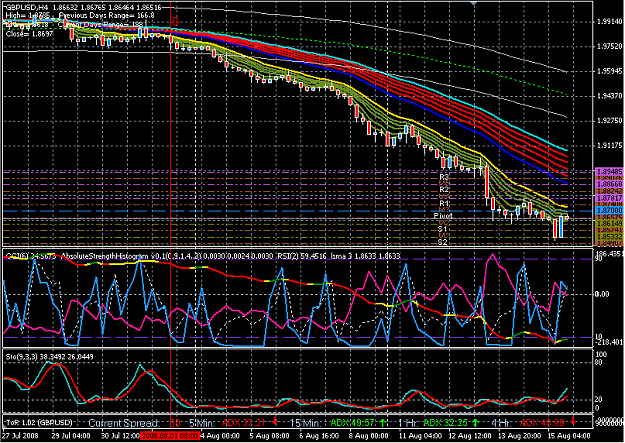
Task: Select the R2 resistance label
Action: pyautogui.click(x=444, y=190)
